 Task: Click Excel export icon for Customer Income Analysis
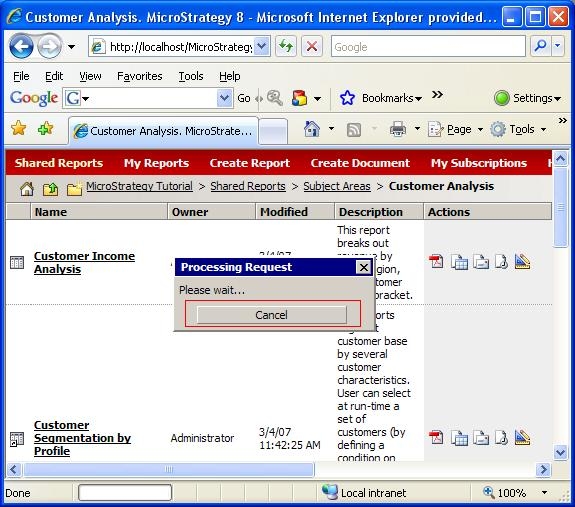pyautogui.click(x=459, y=262)
